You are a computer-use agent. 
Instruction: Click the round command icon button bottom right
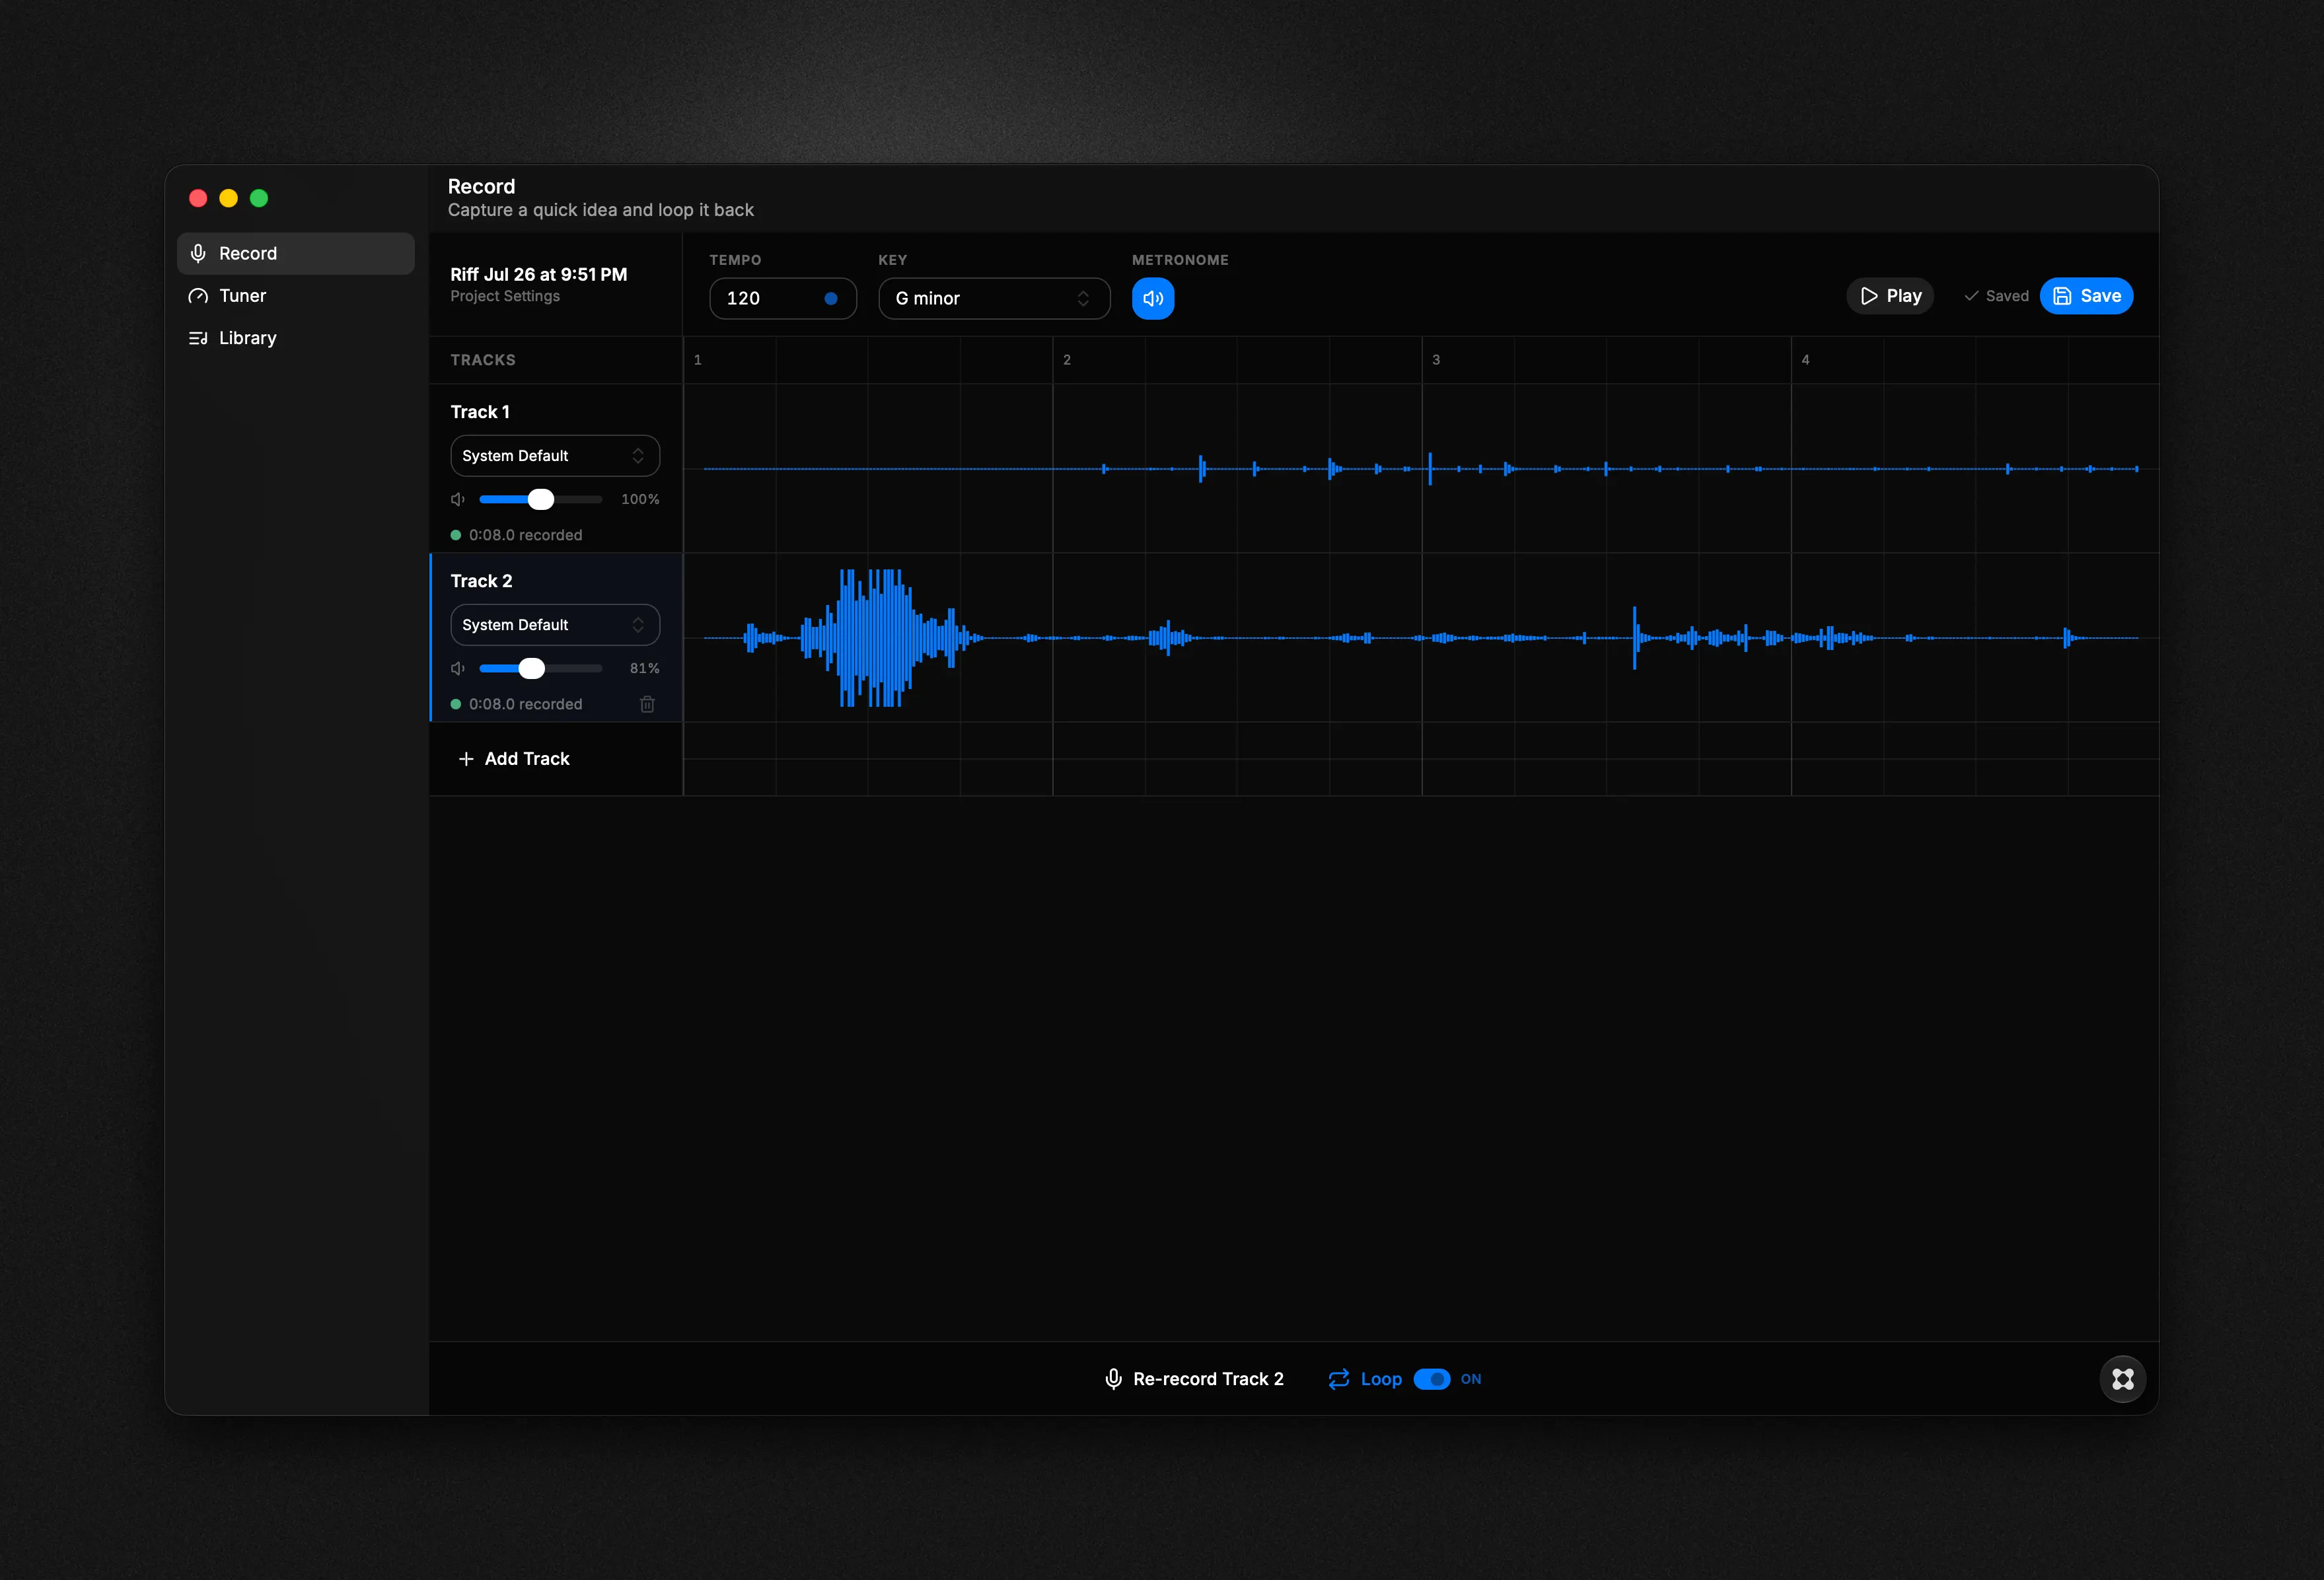[2123, 1379]
